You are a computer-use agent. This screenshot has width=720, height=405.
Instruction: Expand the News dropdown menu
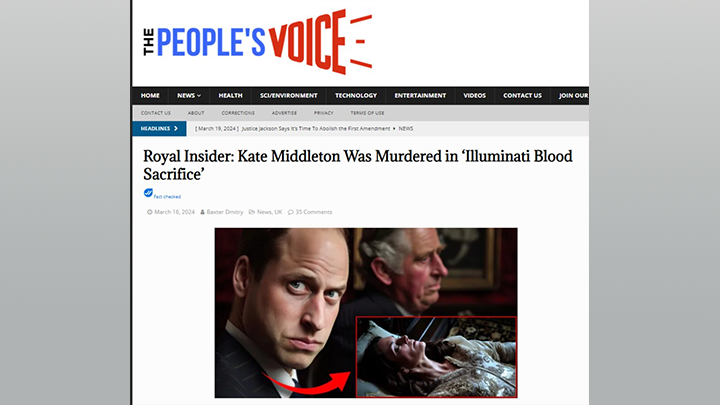click(189, 96)
